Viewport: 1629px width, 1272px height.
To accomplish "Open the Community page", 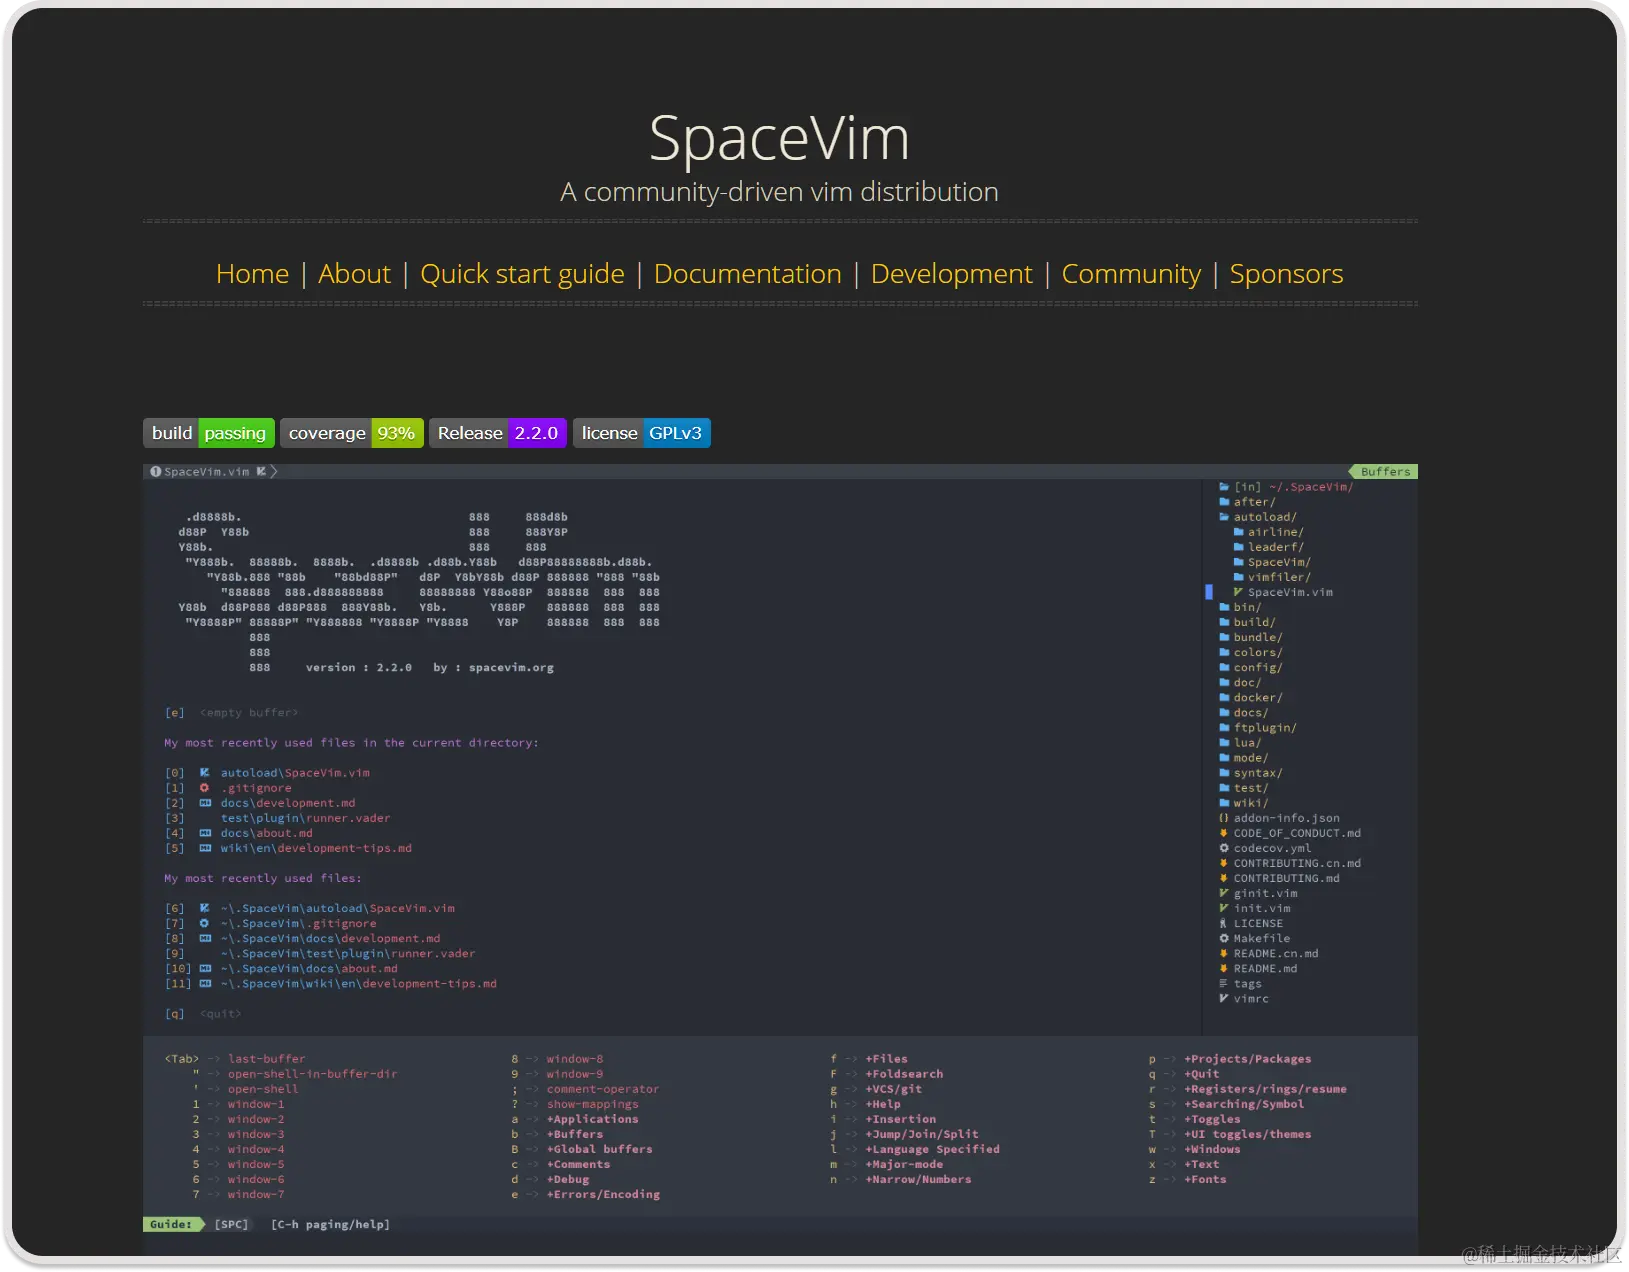I will pos(1131,274).
